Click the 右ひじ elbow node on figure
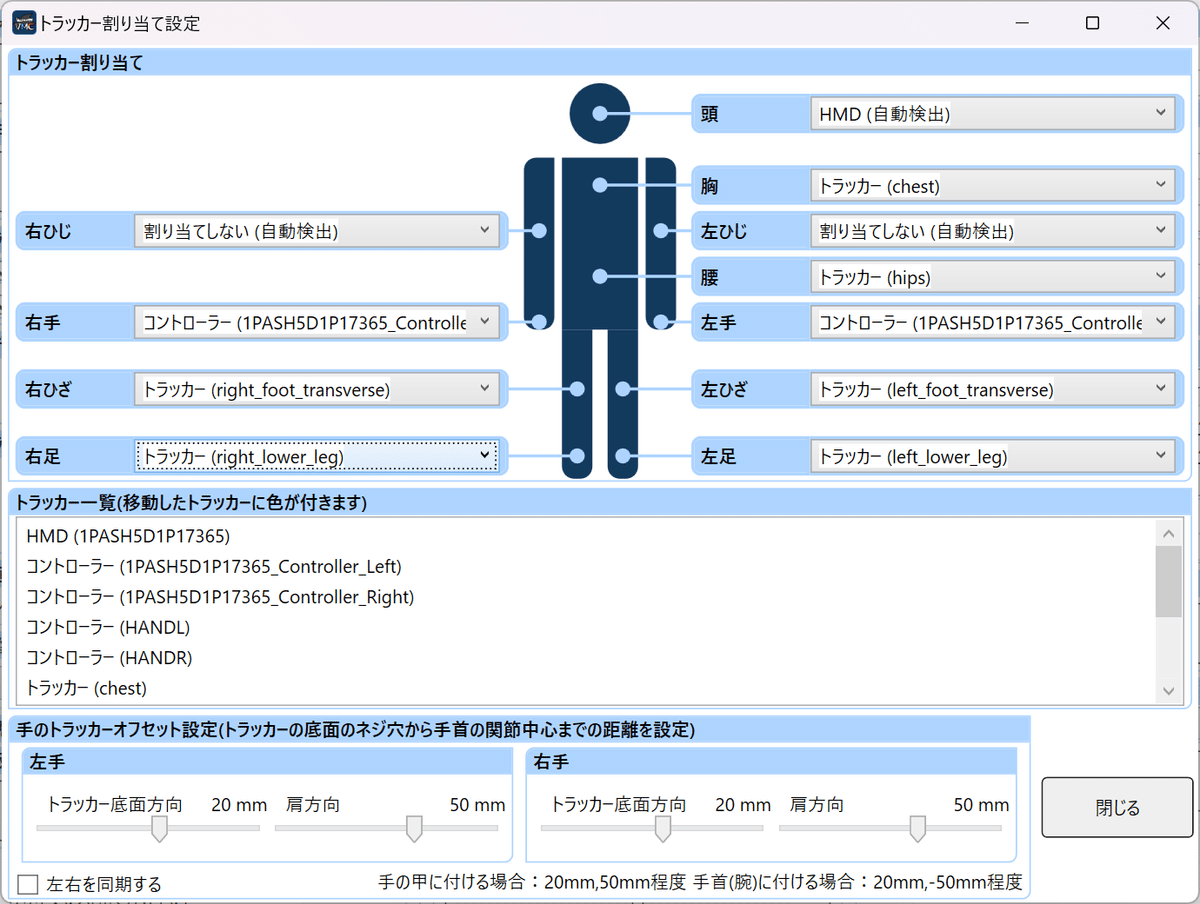The image size is (1200, 904). point(539,231)
